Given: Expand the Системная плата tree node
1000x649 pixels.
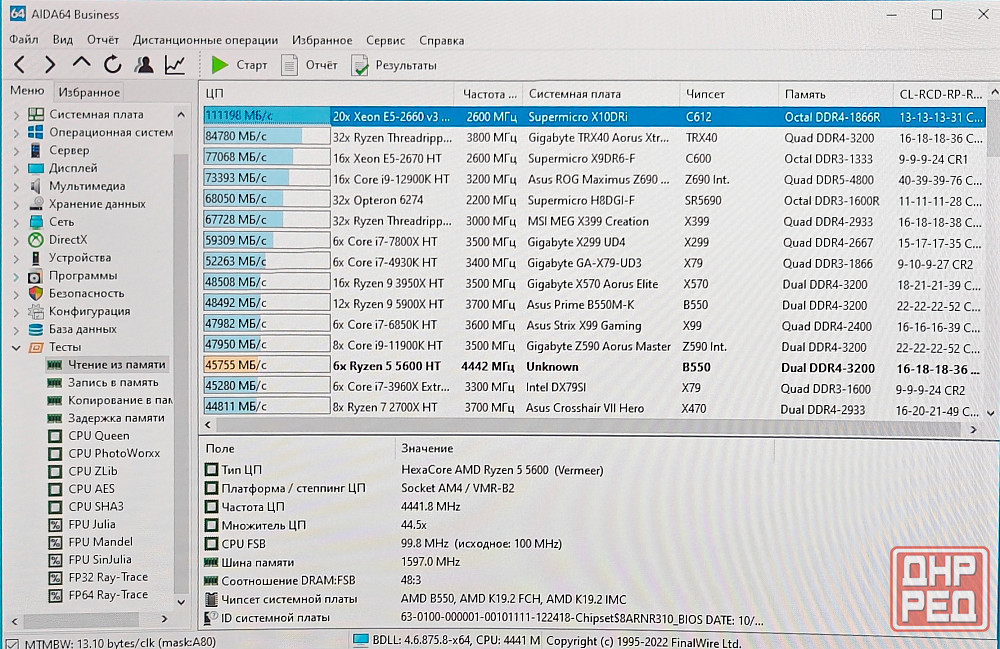Looking at the screenshot, I should [x=16, y=114].
